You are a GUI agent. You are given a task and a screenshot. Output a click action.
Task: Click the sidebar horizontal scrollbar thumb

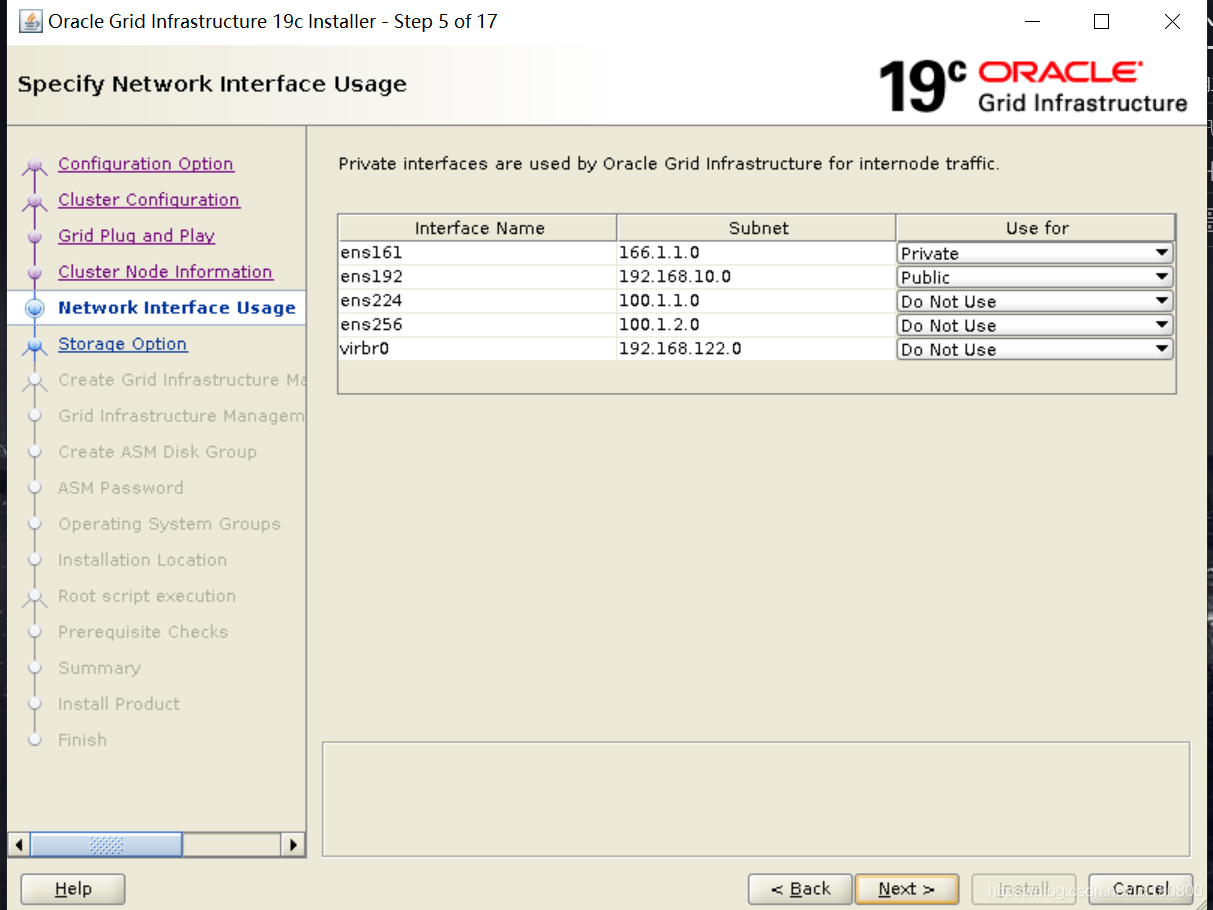click(x=106, y=845)
